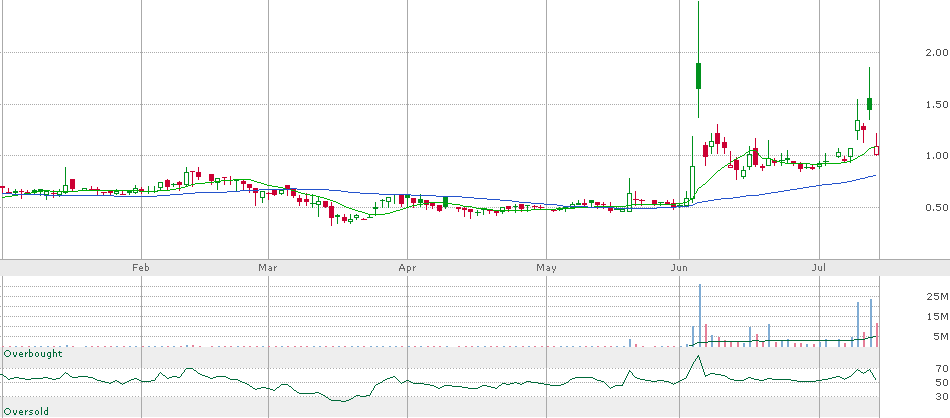This screenshot has height=418, width=950.
Task: Click the tallest blue volume bar in June
Action: (x=700, y=315)
